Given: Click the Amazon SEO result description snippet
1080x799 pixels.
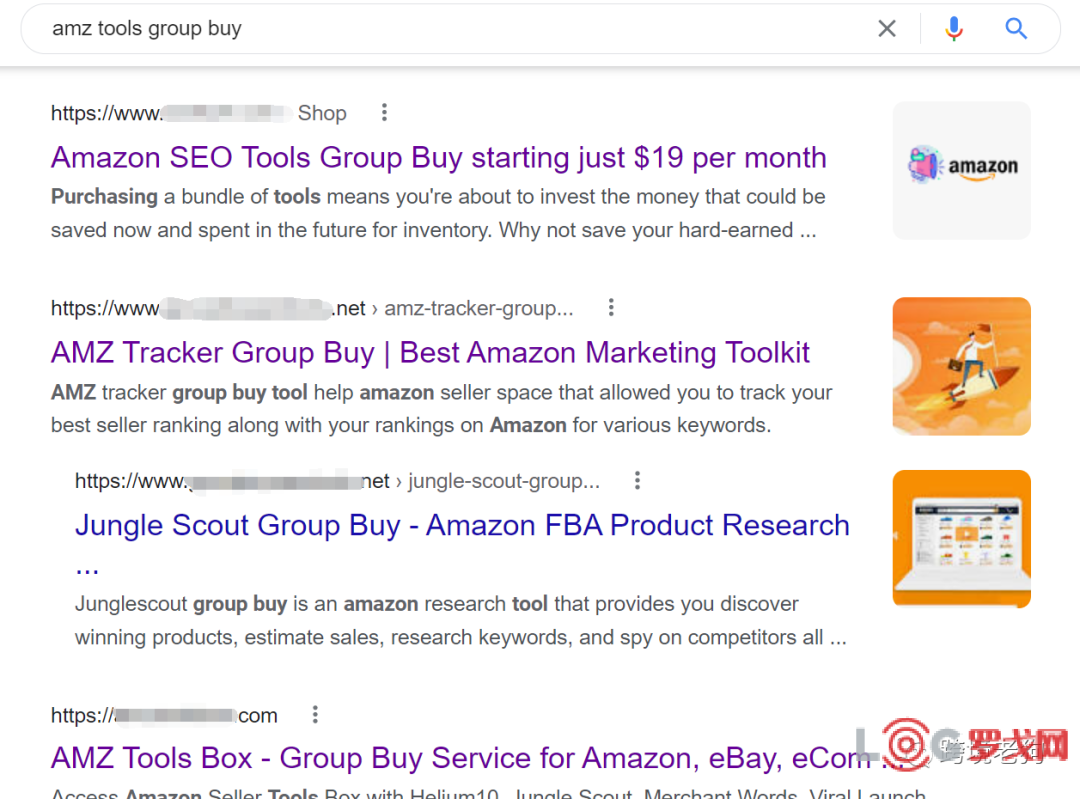Looking at the screenshot, I should coord(437,213).
